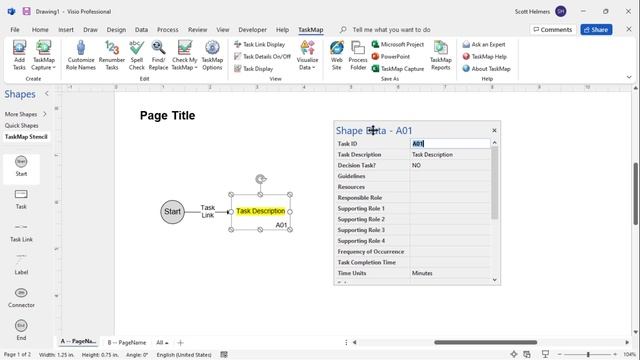
Task: Click the zoom out minus button
Action: click(560, 354)
